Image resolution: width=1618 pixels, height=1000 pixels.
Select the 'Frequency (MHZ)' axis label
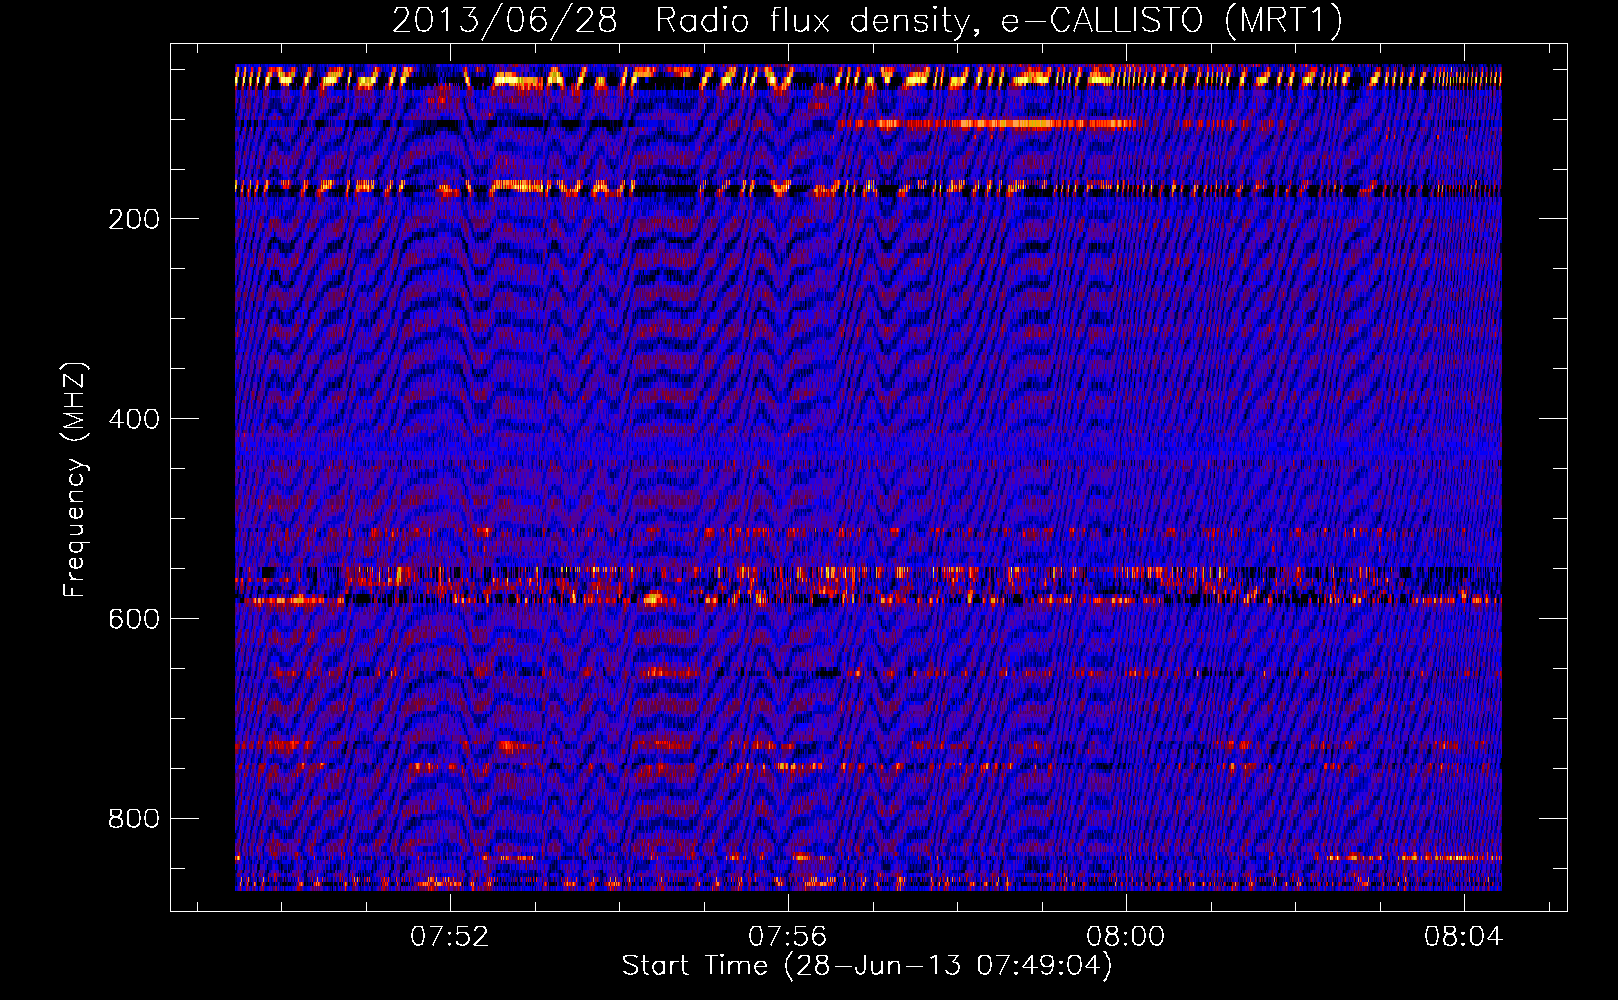[x=75, y=480]
